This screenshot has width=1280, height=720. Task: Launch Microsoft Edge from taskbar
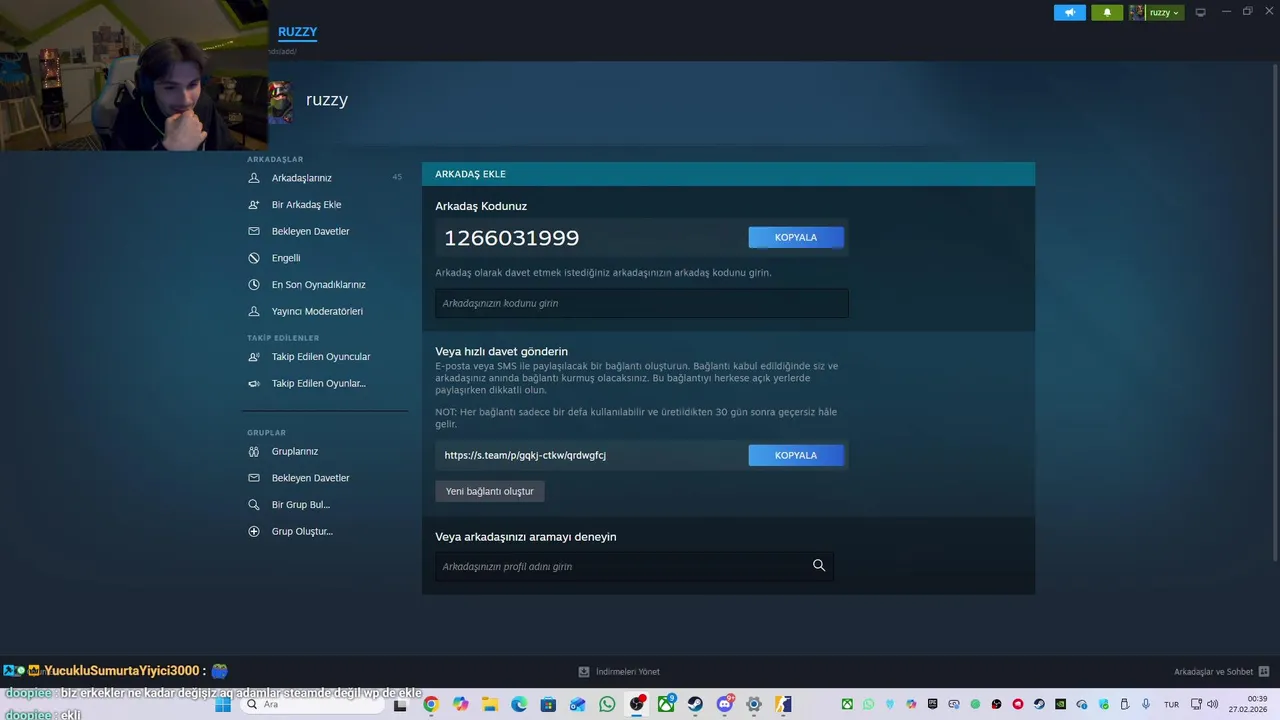[519, 705]
